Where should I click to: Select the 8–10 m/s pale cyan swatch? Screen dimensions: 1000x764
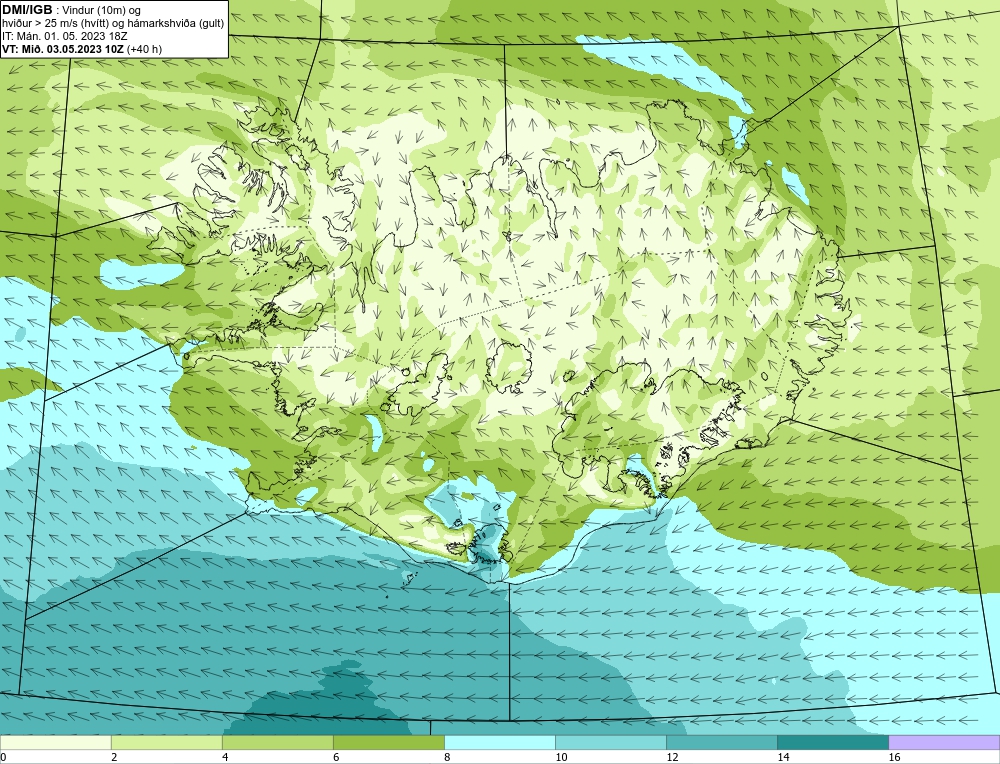click(x=500, y=742)
